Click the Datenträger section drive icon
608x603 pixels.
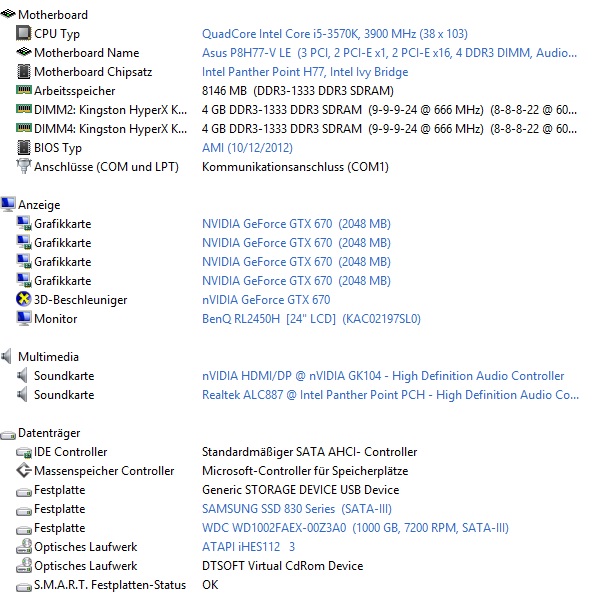(x=8, y=435)
